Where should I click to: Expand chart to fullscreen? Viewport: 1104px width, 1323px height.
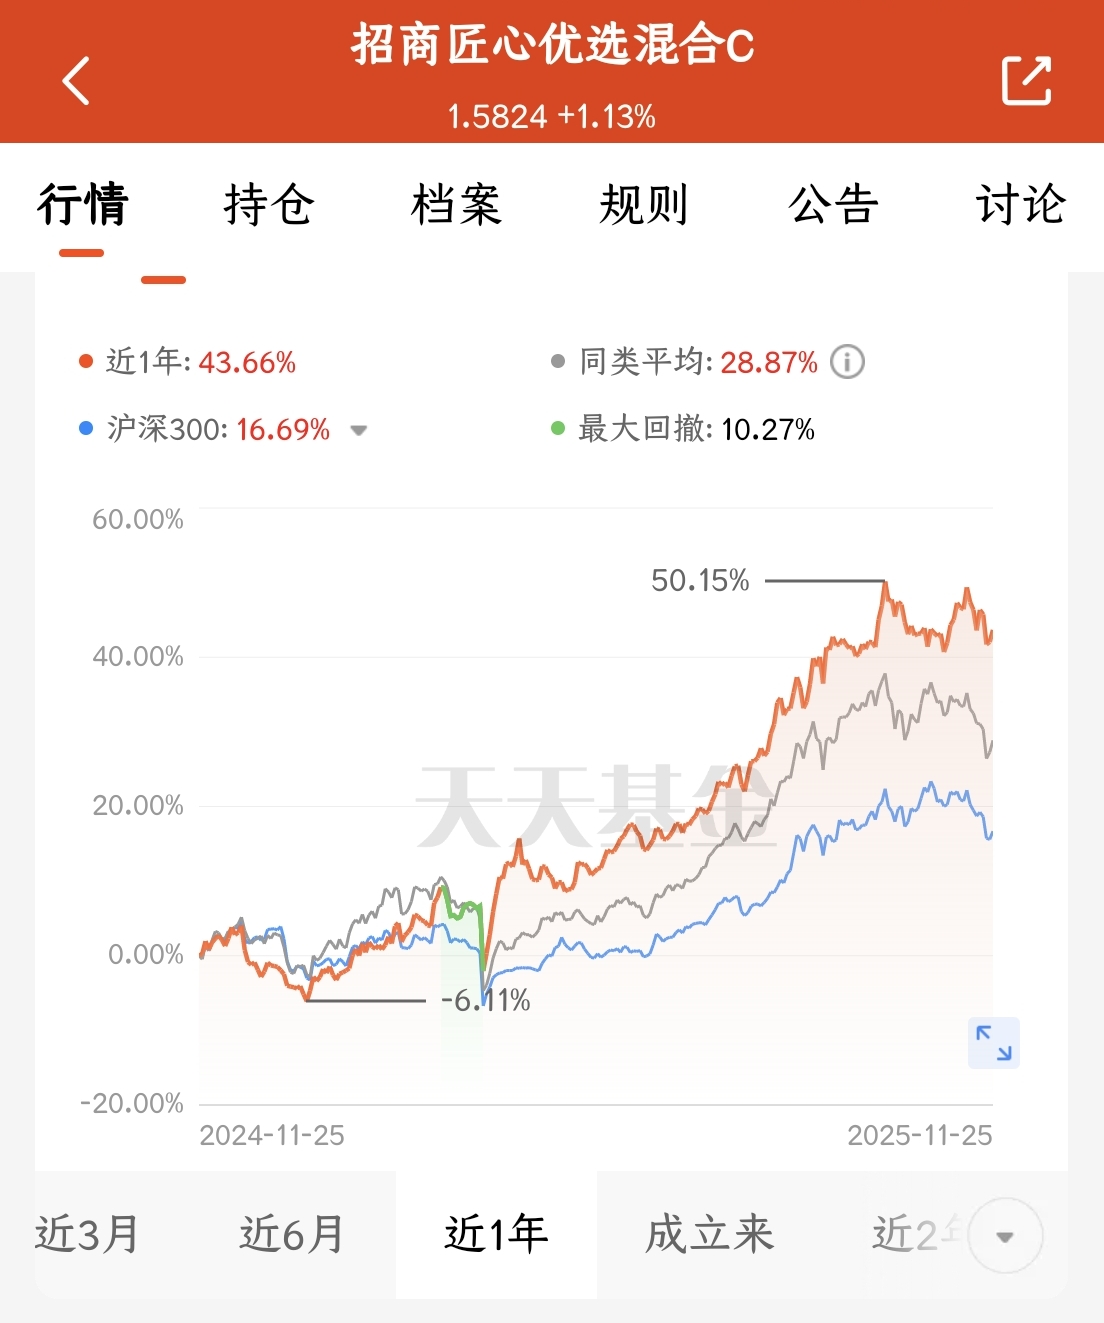pos(993,1043)
